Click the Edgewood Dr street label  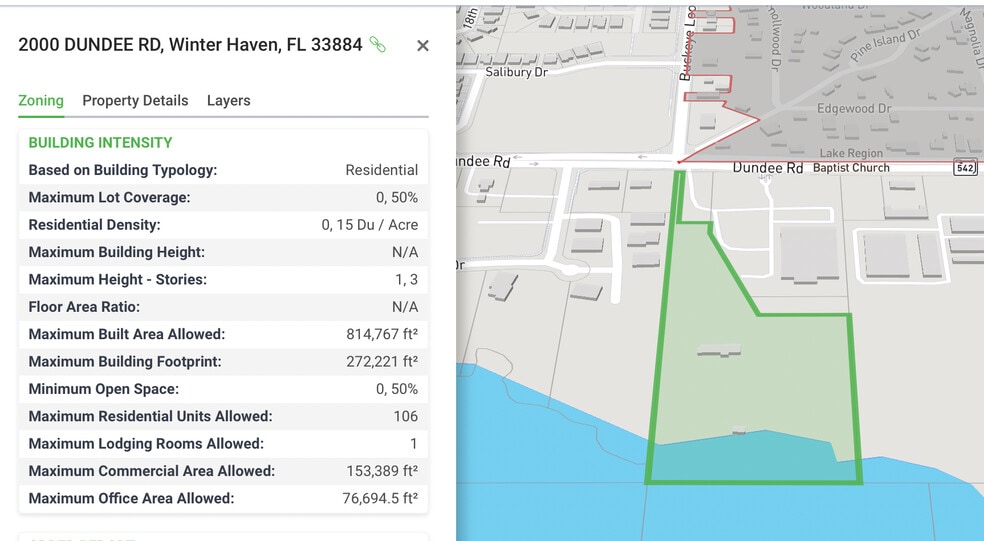pos(854,109)
